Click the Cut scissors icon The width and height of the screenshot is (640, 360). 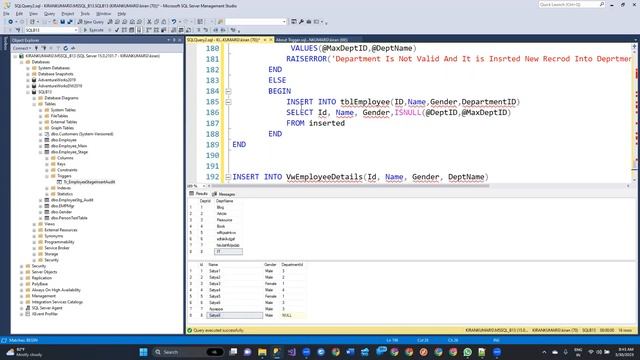point(149,22)
